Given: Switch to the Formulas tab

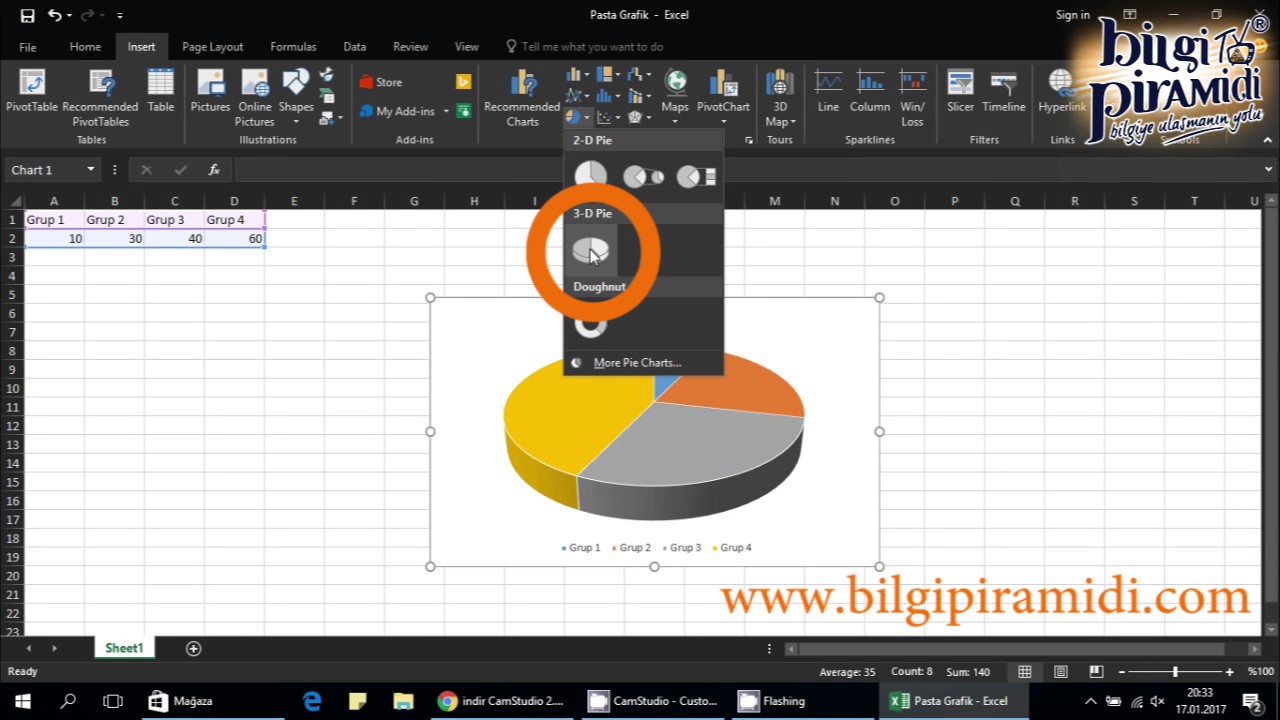Looking at the screenshot, I should [293, 47].
